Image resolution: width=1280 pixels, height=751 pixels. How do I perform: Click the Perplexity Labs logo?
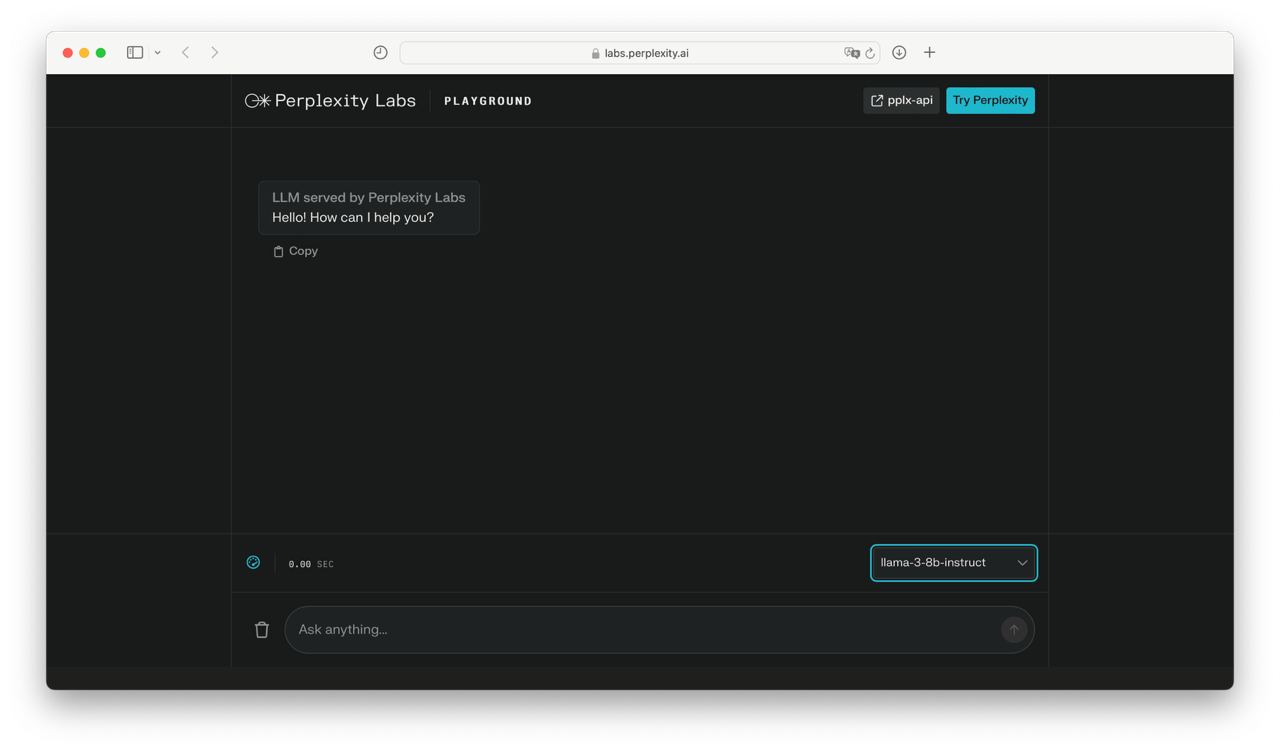(330, 100)
